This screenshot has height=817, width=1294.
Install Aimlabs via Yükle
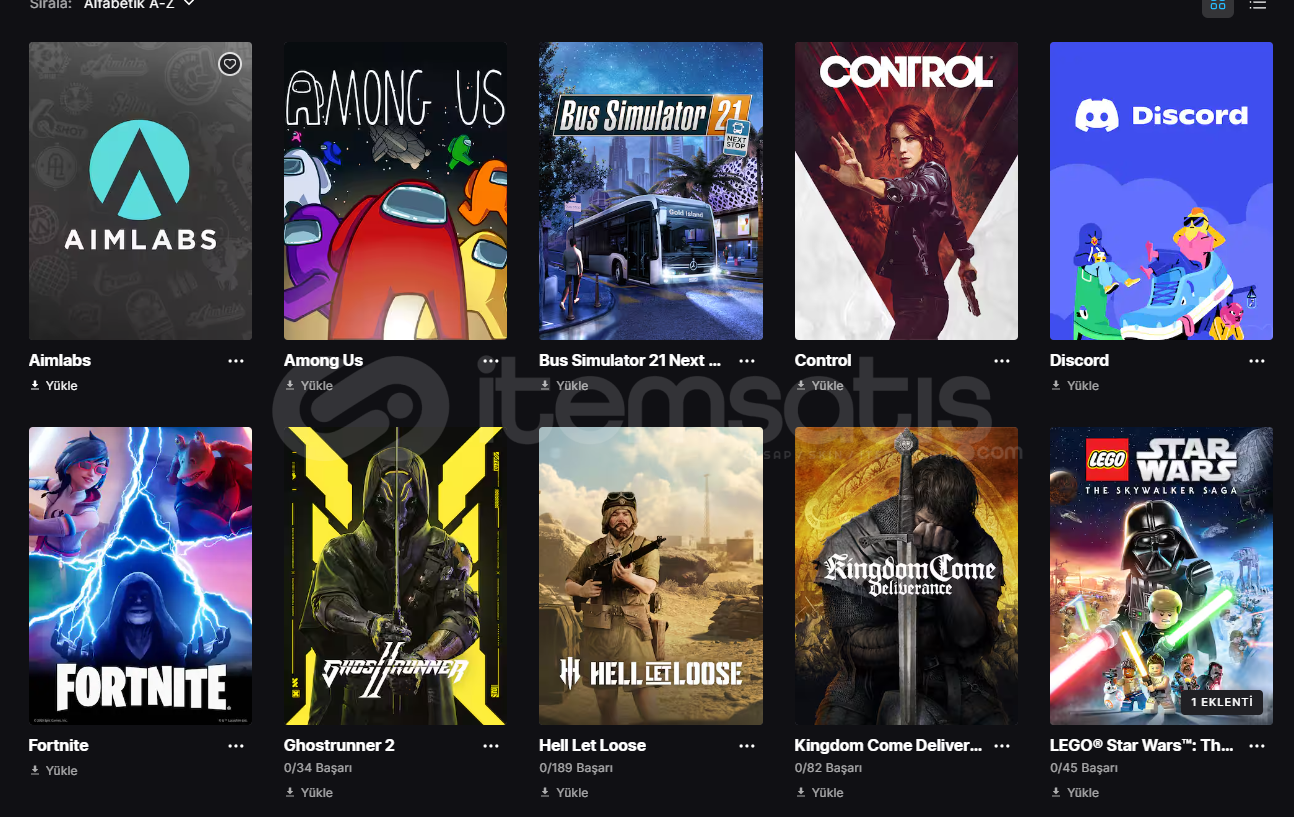click(54, 385)
